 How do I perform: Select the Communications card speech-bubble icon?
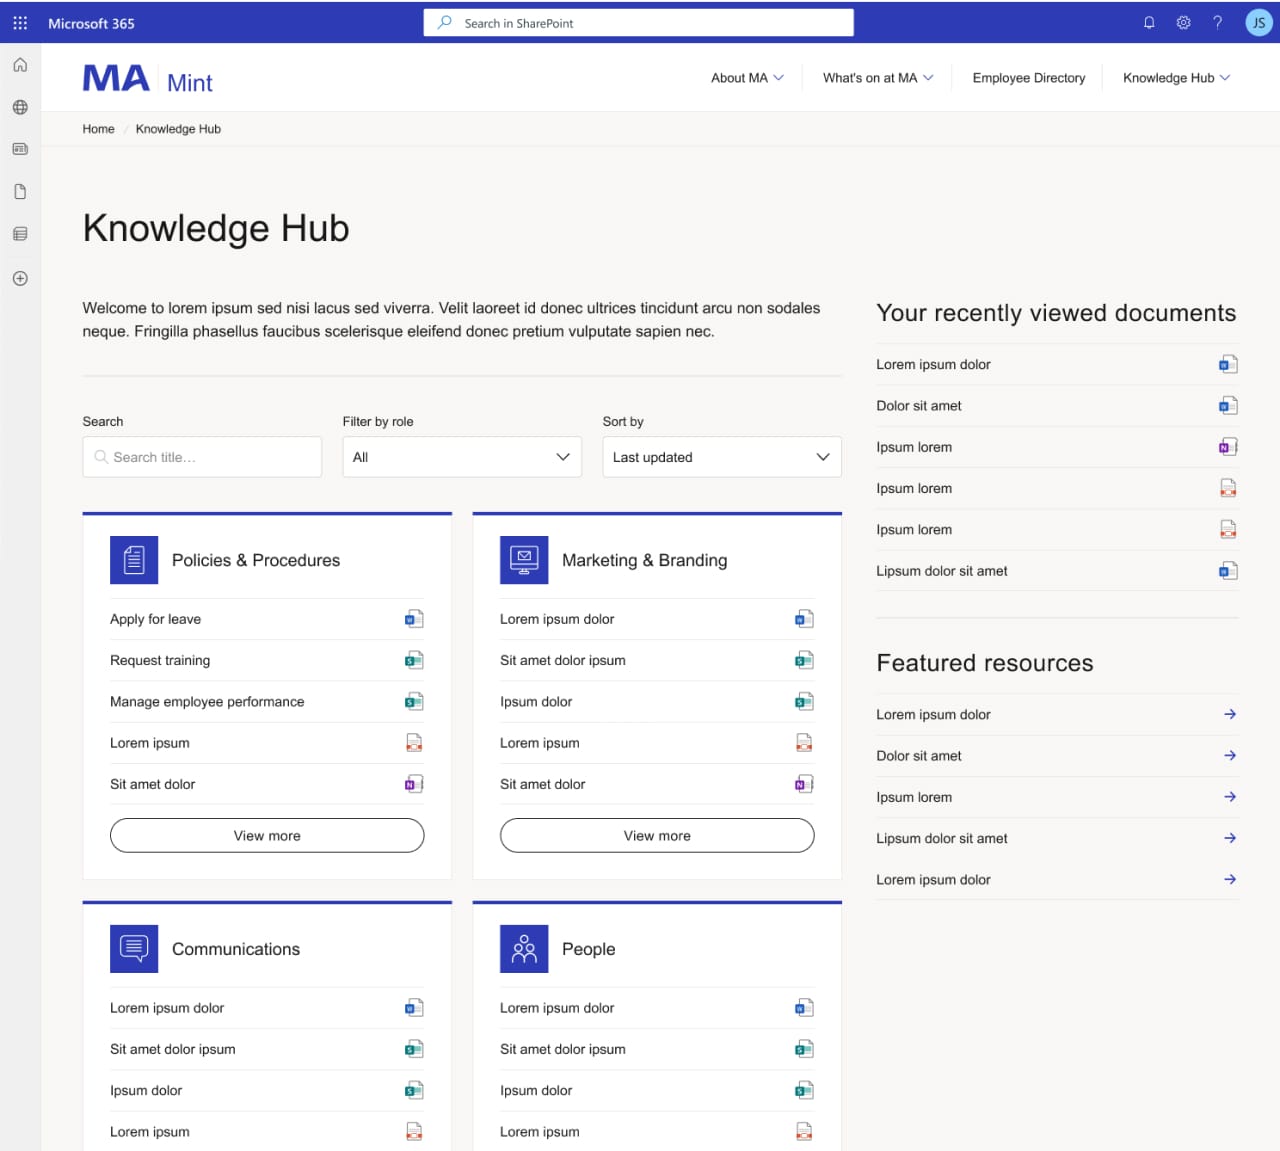pyautogui.click(x=134, y=948)
